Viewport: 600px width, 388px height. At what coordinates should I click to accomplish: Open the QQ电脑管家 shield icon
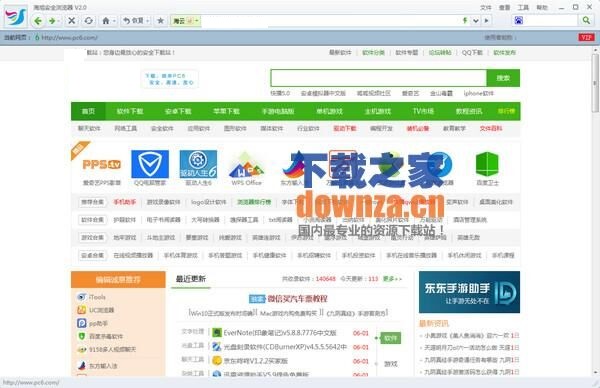[x=150, y=164]
